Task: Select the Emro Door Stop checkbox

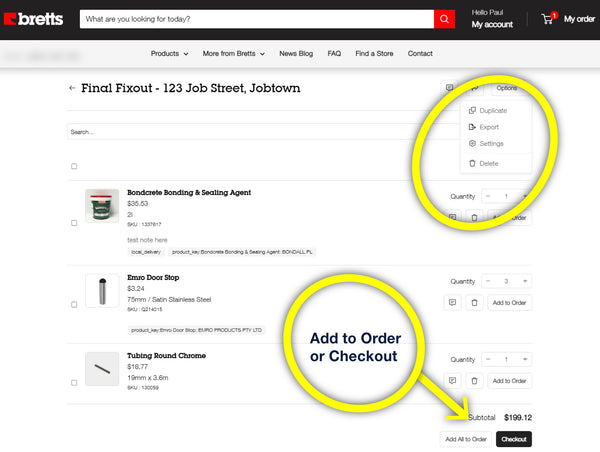Action: (74, 305)
